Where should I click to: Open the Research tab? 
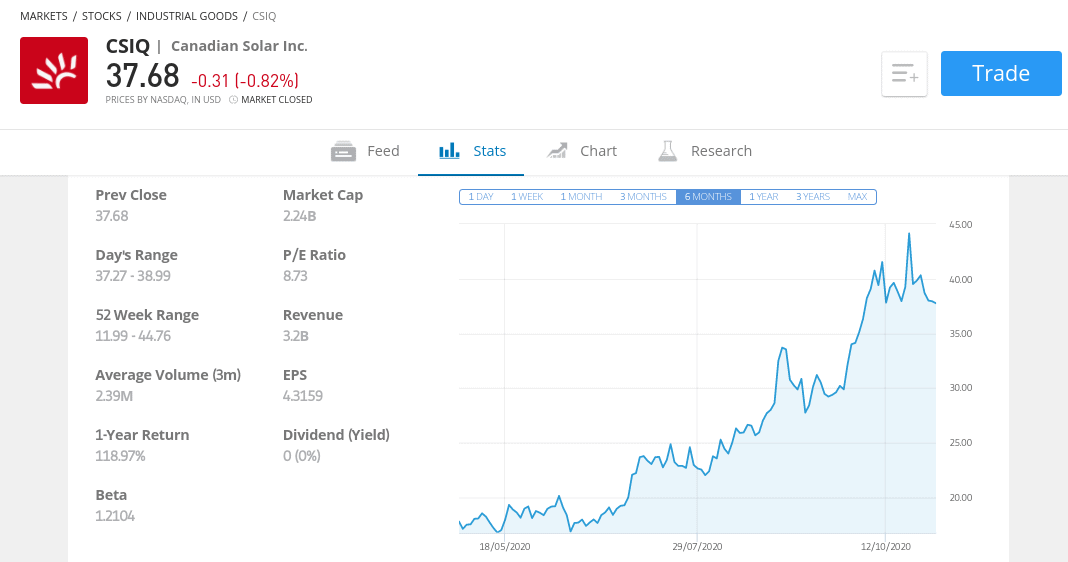(x=705, y=151)
